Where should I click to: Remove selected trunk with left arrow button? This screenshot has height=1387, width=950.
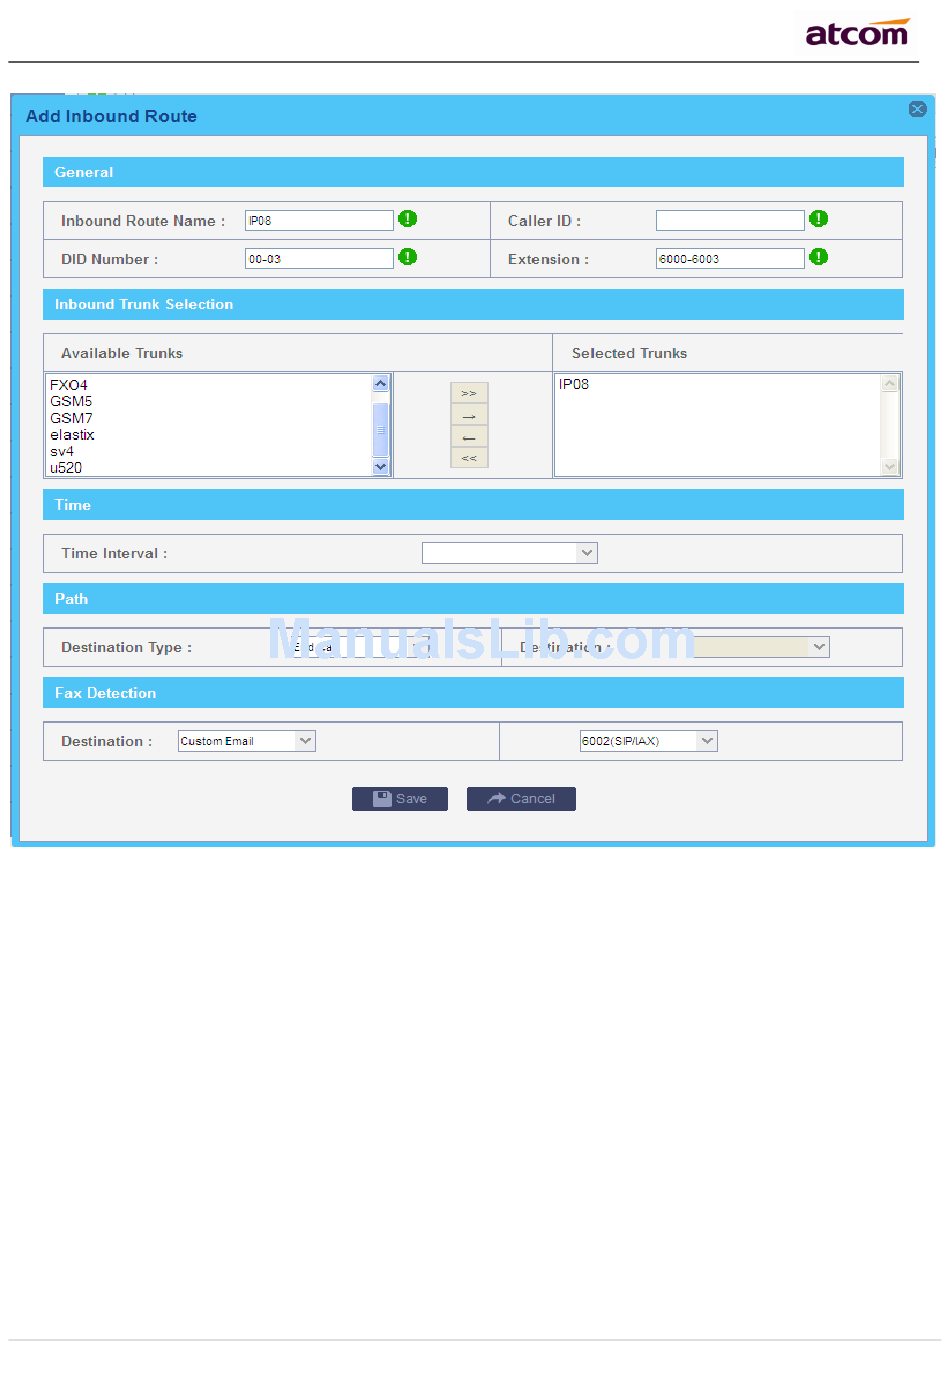coord(469,437)
